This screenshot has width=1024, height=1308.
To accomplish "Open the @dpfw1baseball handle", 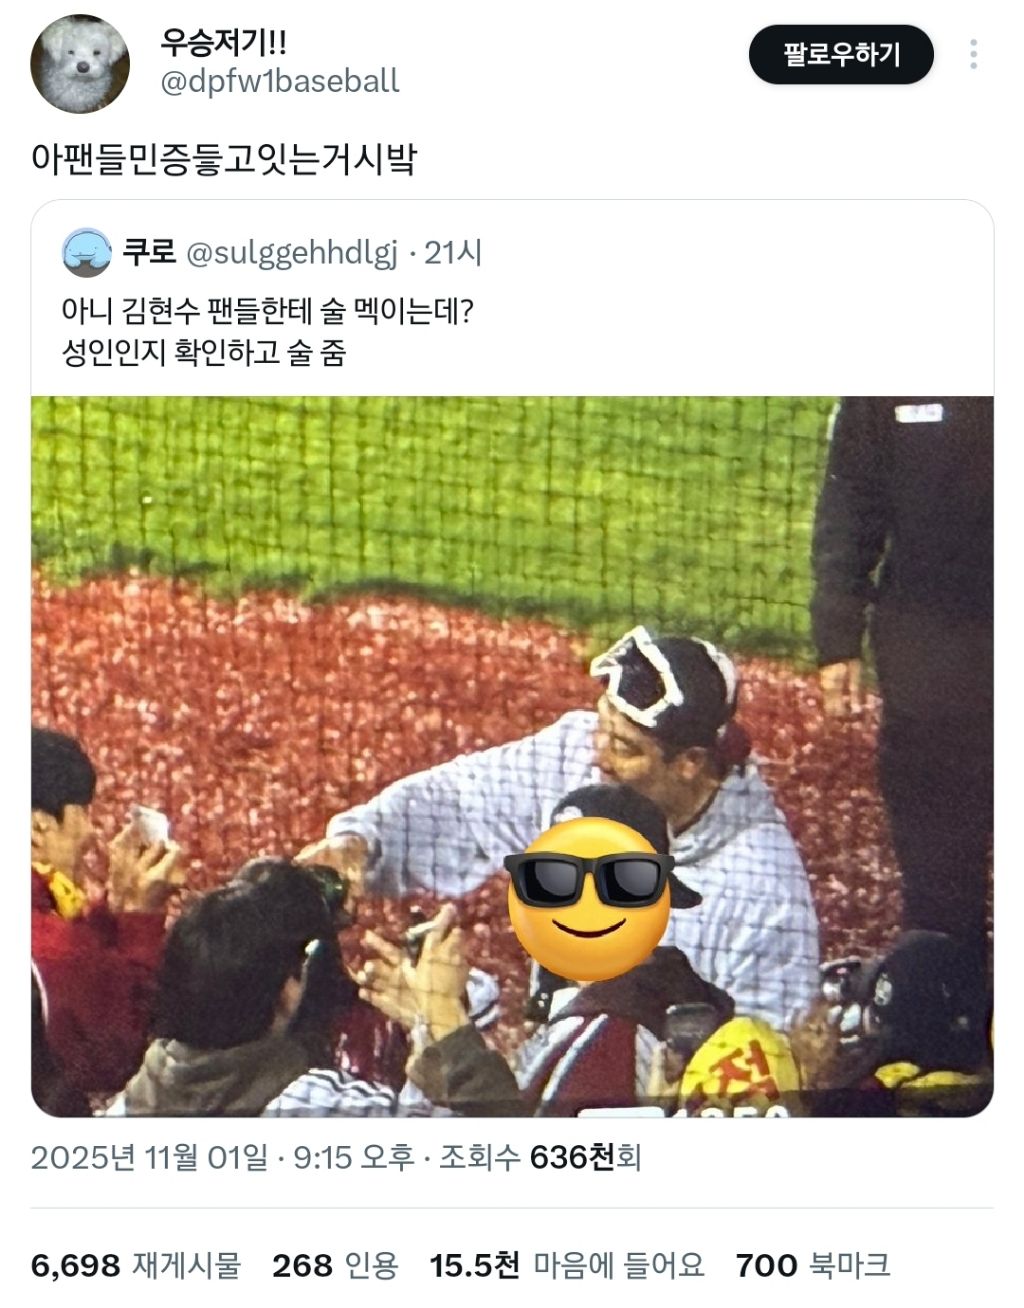I will pos(280,81).
